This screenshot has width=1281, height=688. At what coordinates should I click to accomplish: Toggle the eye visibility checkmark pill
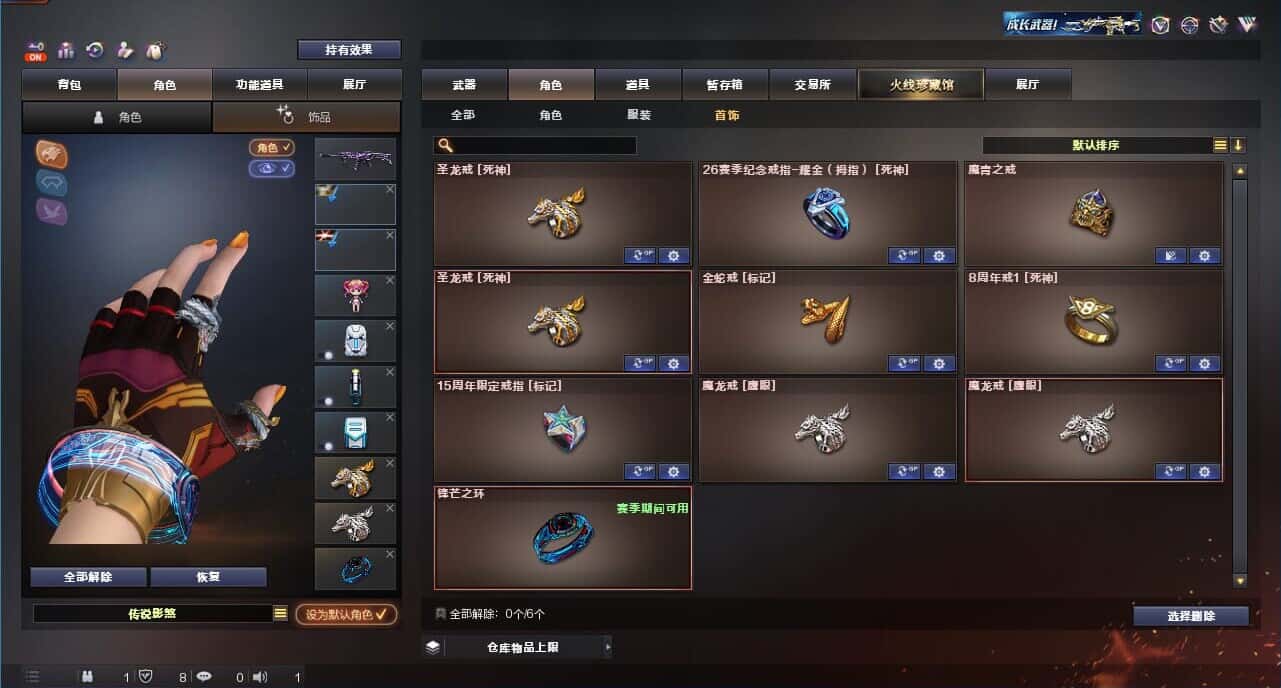pyautogui.click(x=272, y=168)
